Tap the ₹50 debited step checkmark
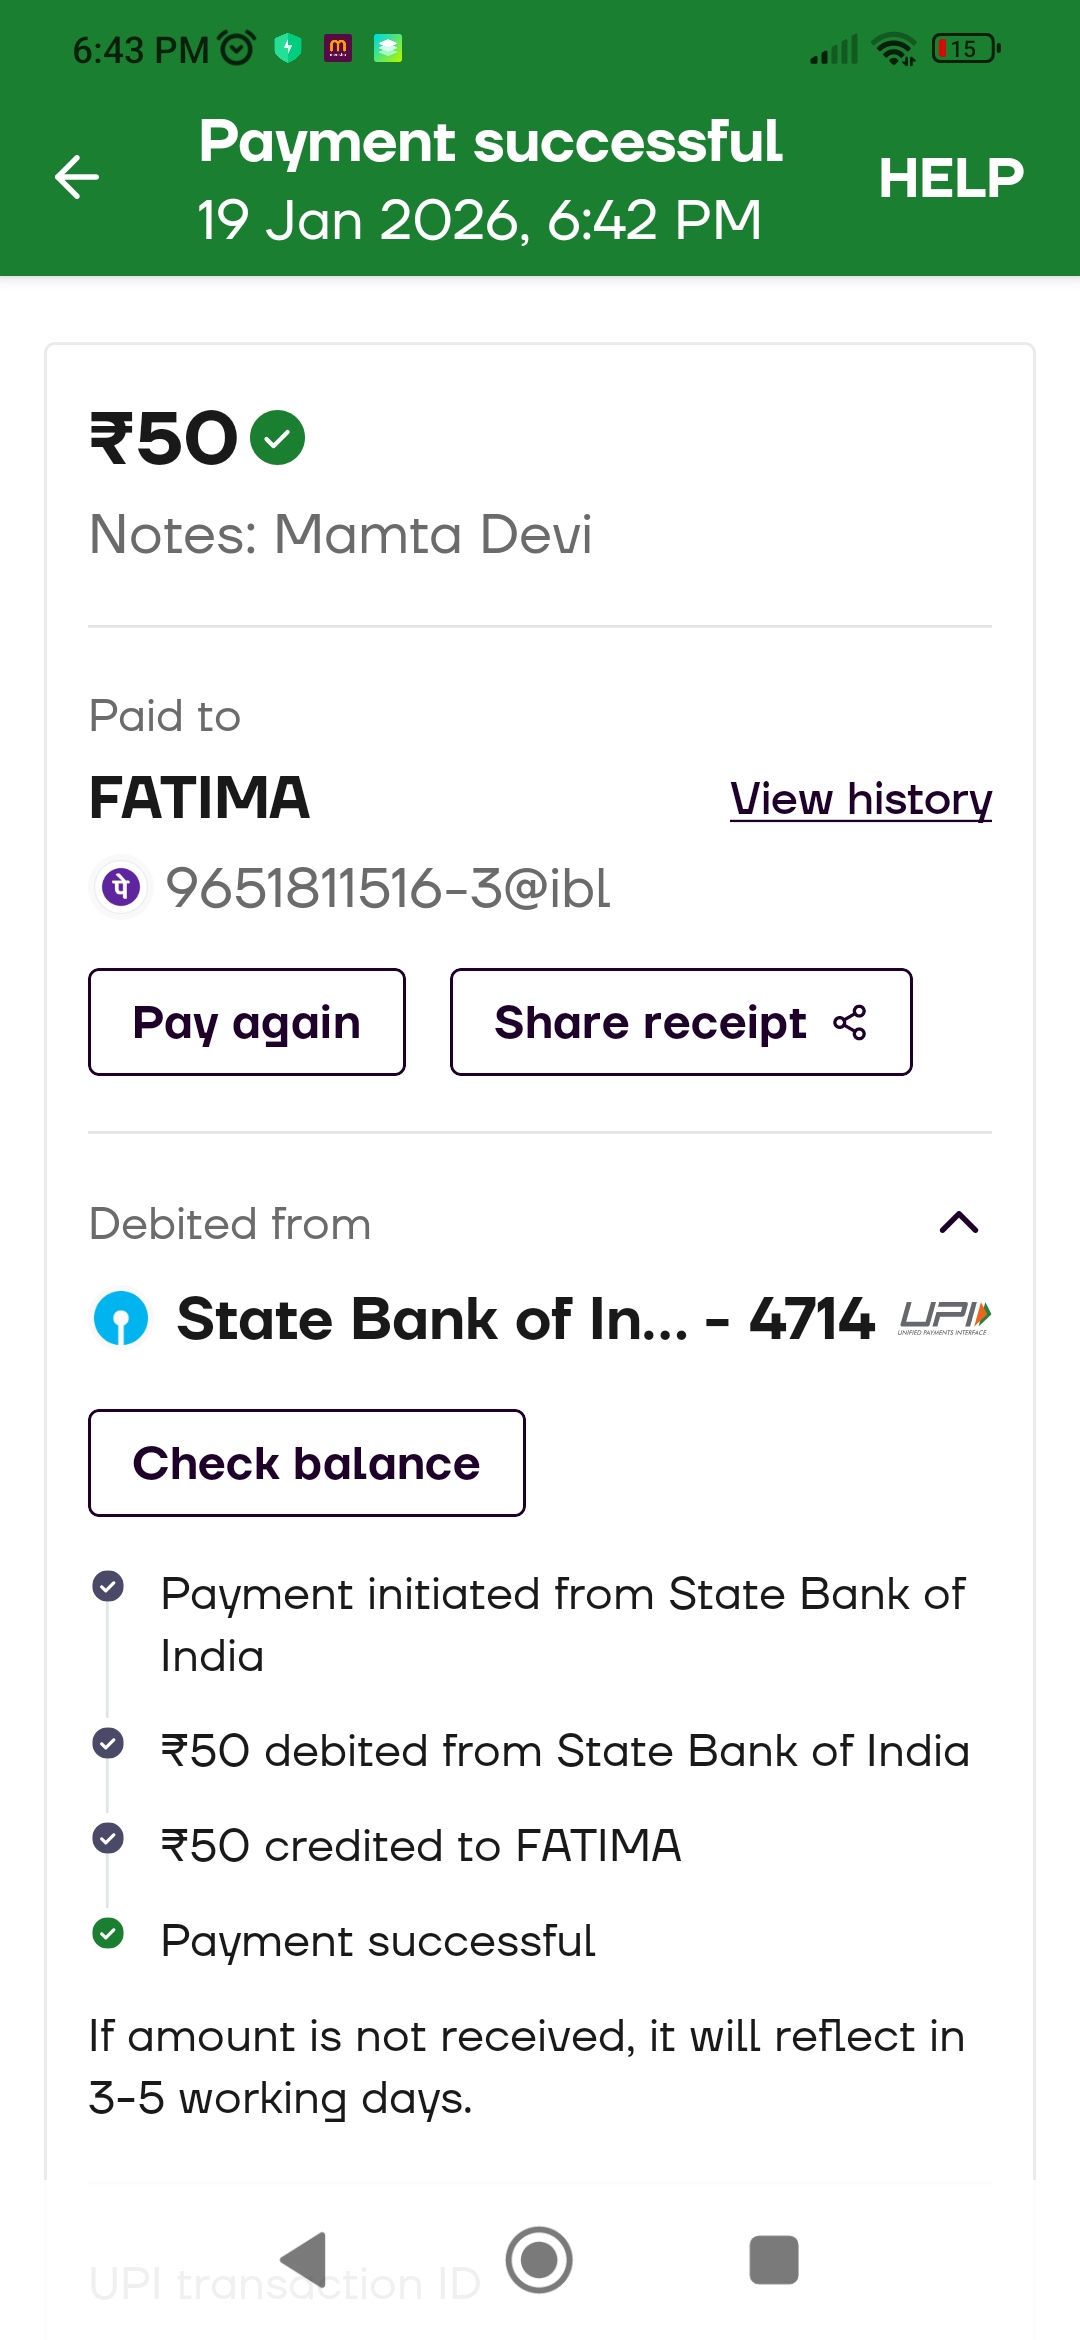 tap(108, 1743)
